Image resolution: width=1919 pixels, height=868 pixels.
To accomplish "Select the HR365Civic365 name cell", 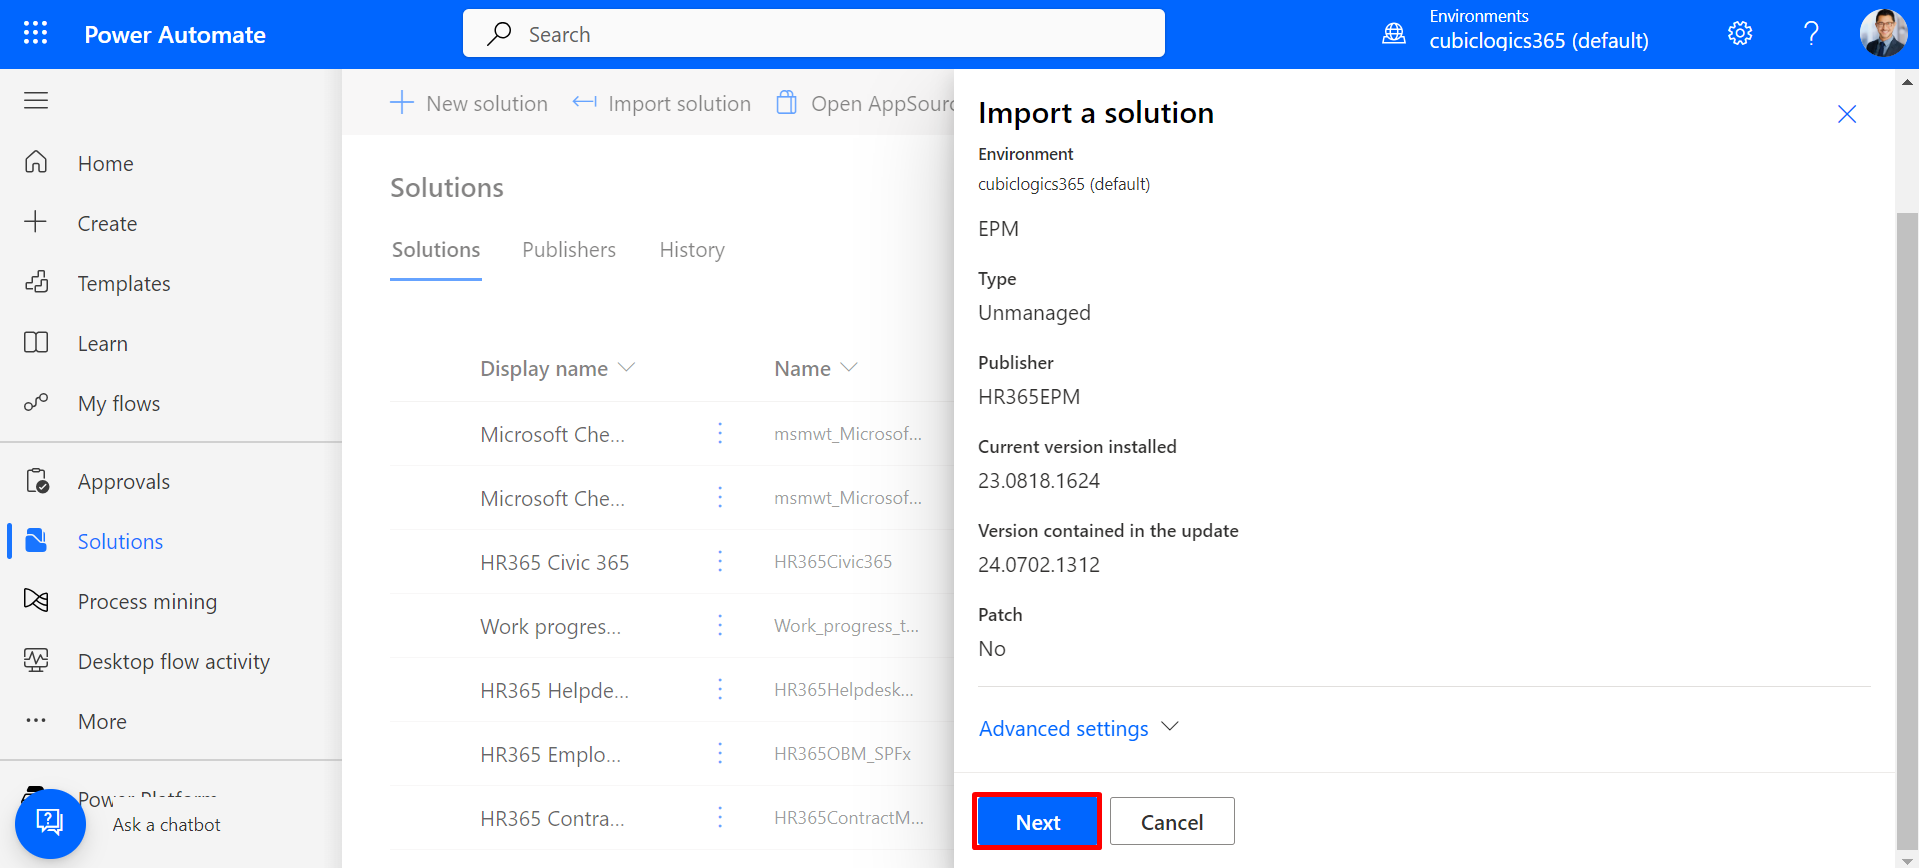I will (x=833, y=562).
